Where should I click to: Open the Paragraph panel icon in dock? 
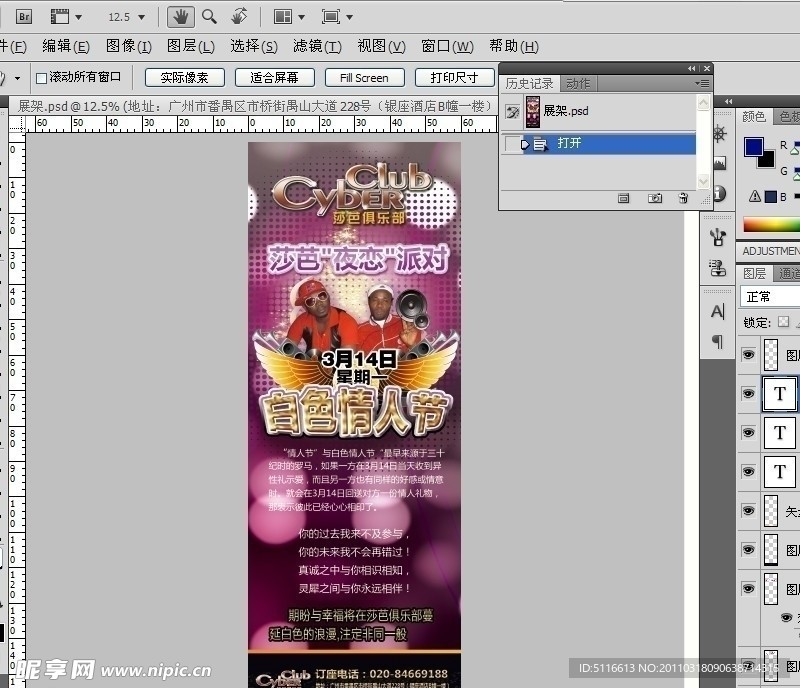tap(718, 341)
